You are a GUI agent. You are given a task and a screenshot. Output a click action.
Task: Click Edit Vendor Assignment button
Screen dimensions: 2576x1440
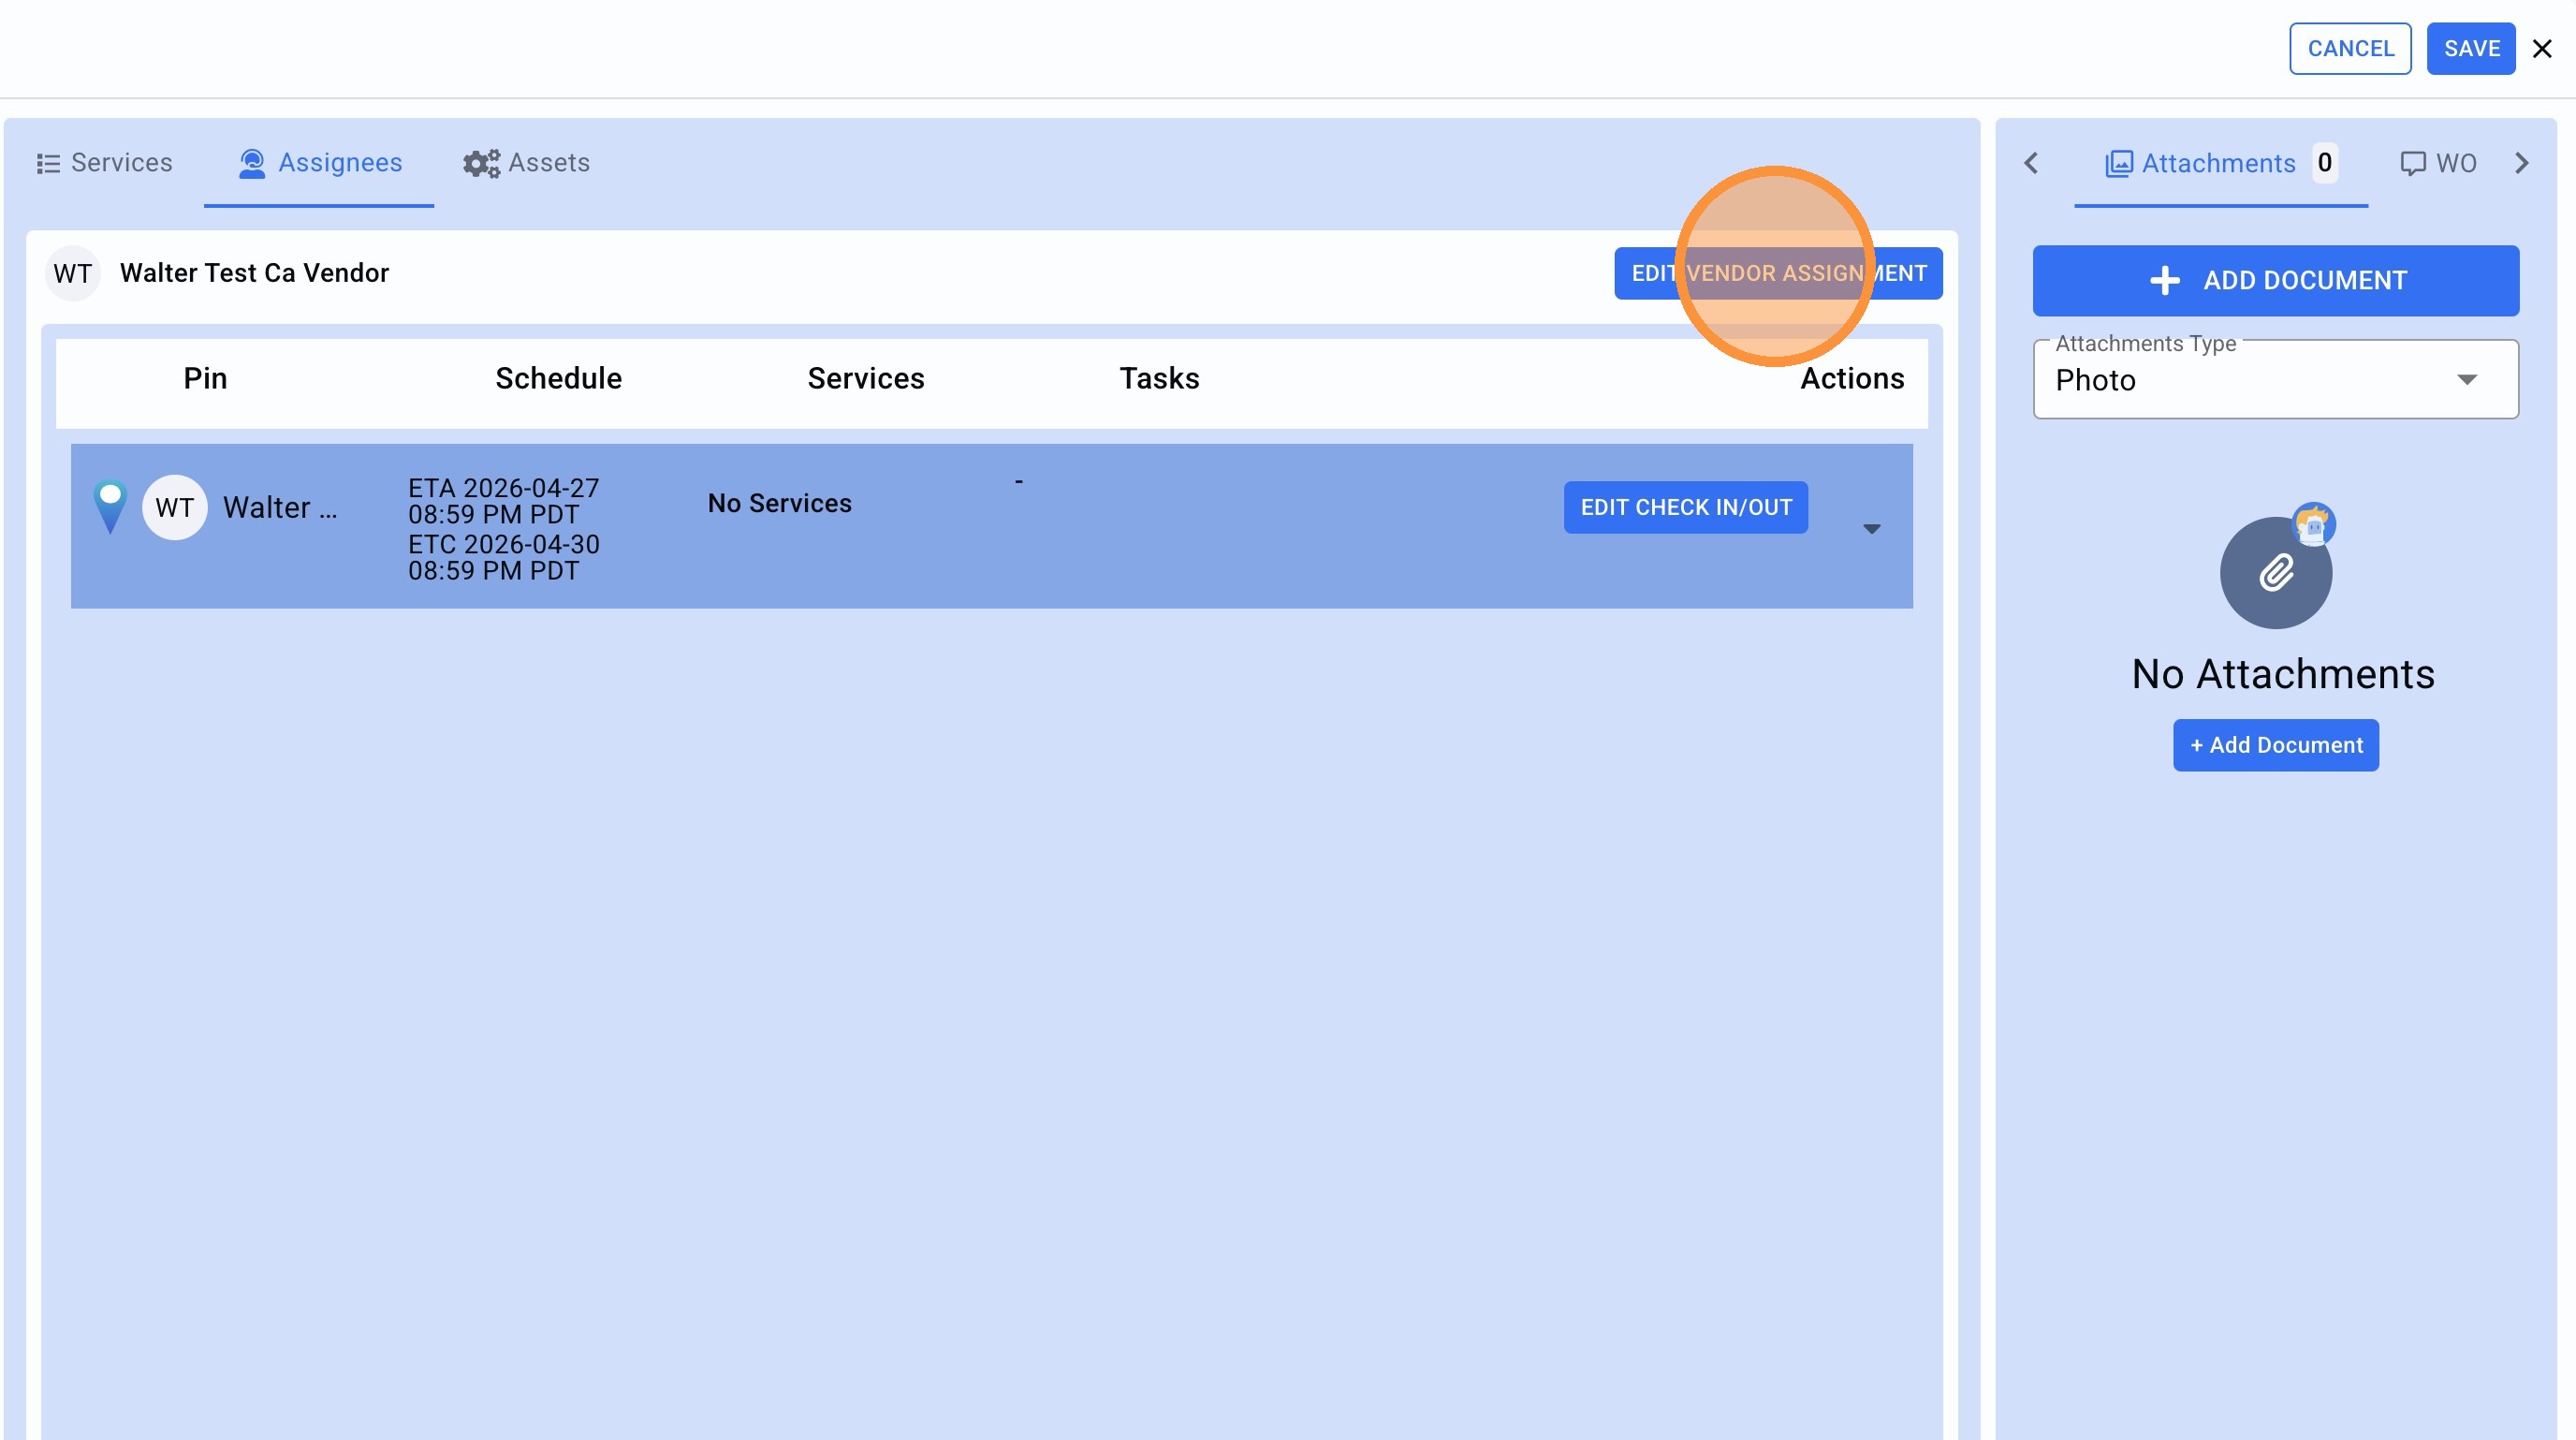1777,273
